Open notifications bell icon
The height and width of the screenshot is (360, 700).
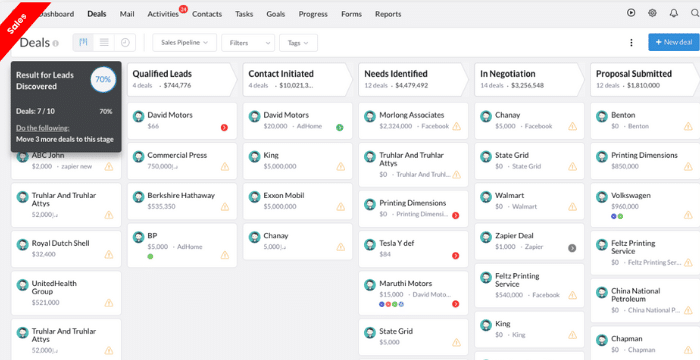[x=674, y=13]
